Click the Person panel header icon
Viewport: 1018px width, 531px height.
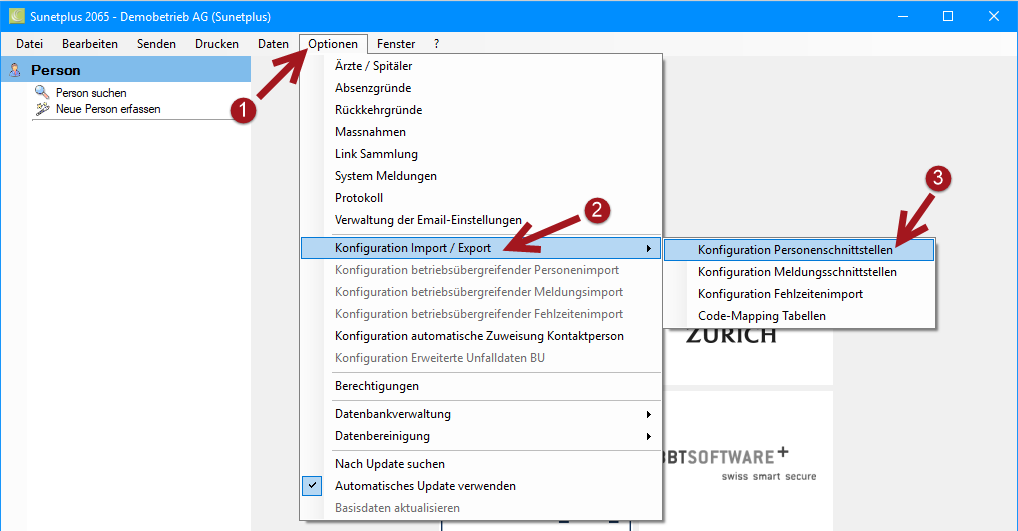(x=14, y=70)
